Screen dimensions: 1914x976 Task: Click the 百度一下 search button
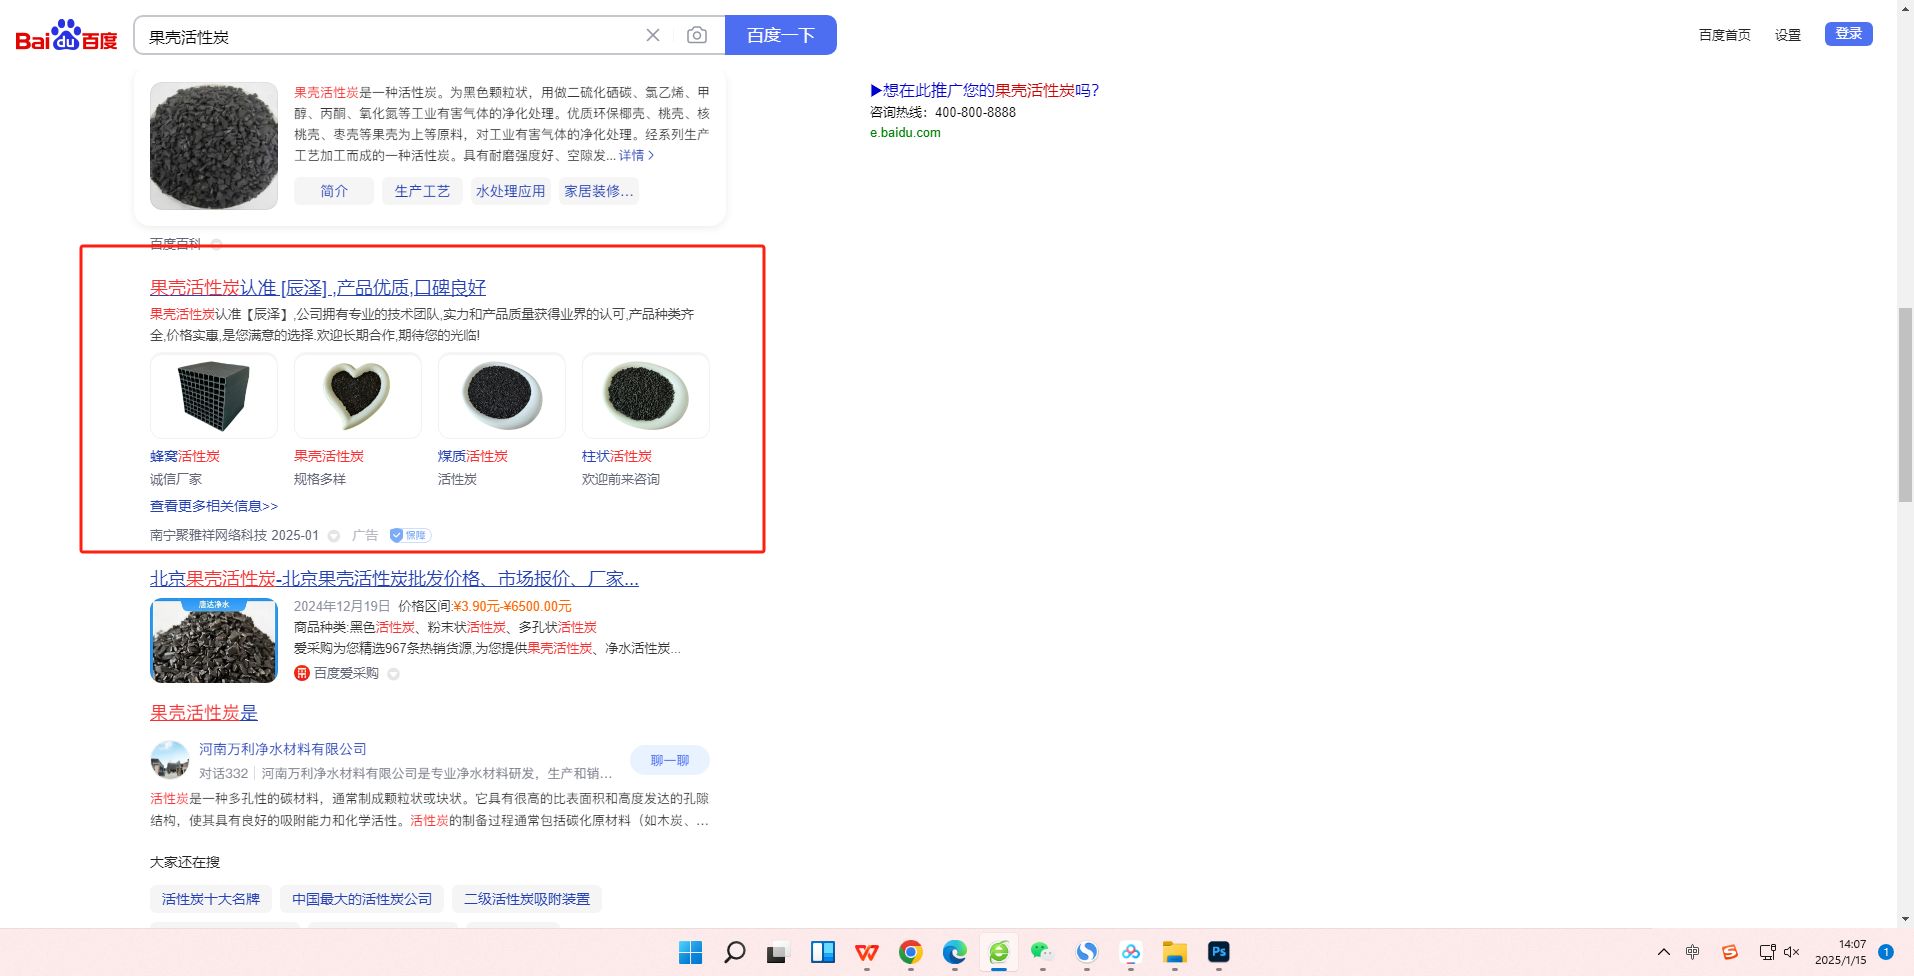(x=781, y=35)
